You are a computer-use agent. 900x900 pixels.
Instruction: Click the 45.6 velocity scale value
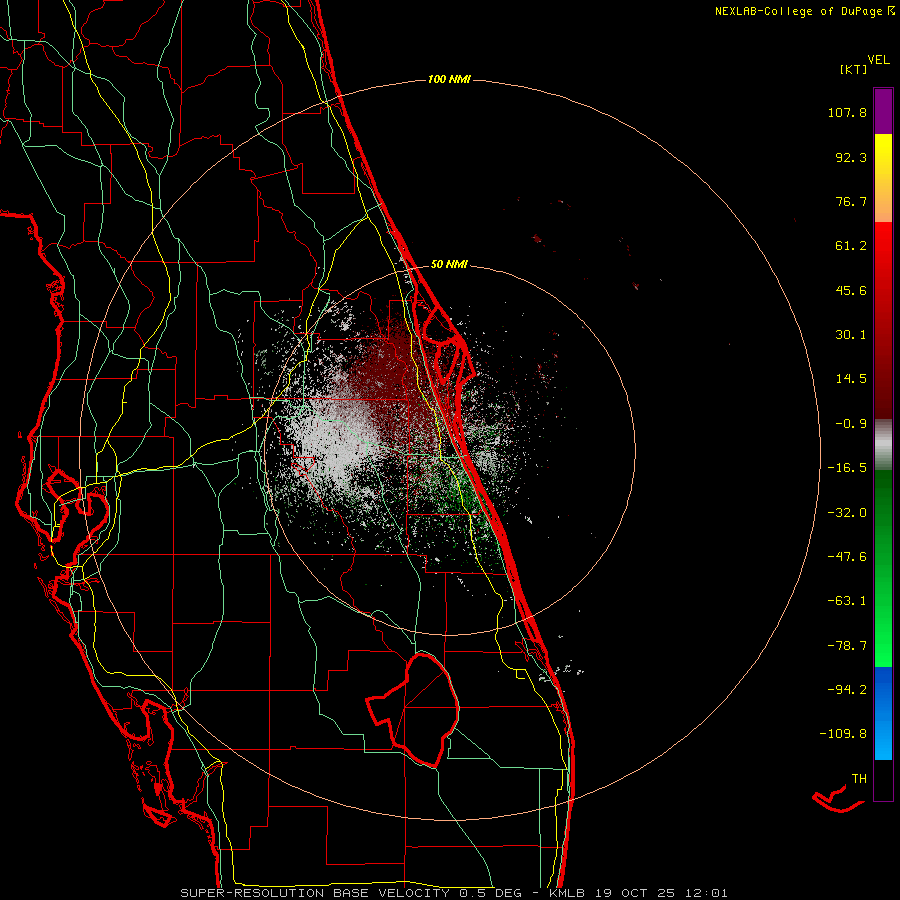(851, 290)
